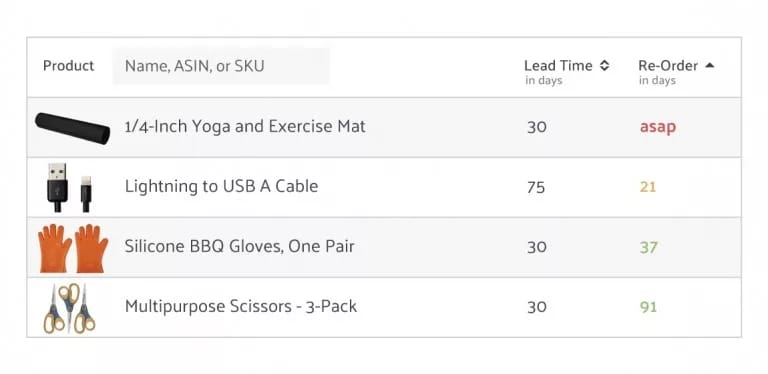Screen dimensions: 768x374
Task: Open the scissors 3-pack thumbnail
Action: click(x=69, y=308)
